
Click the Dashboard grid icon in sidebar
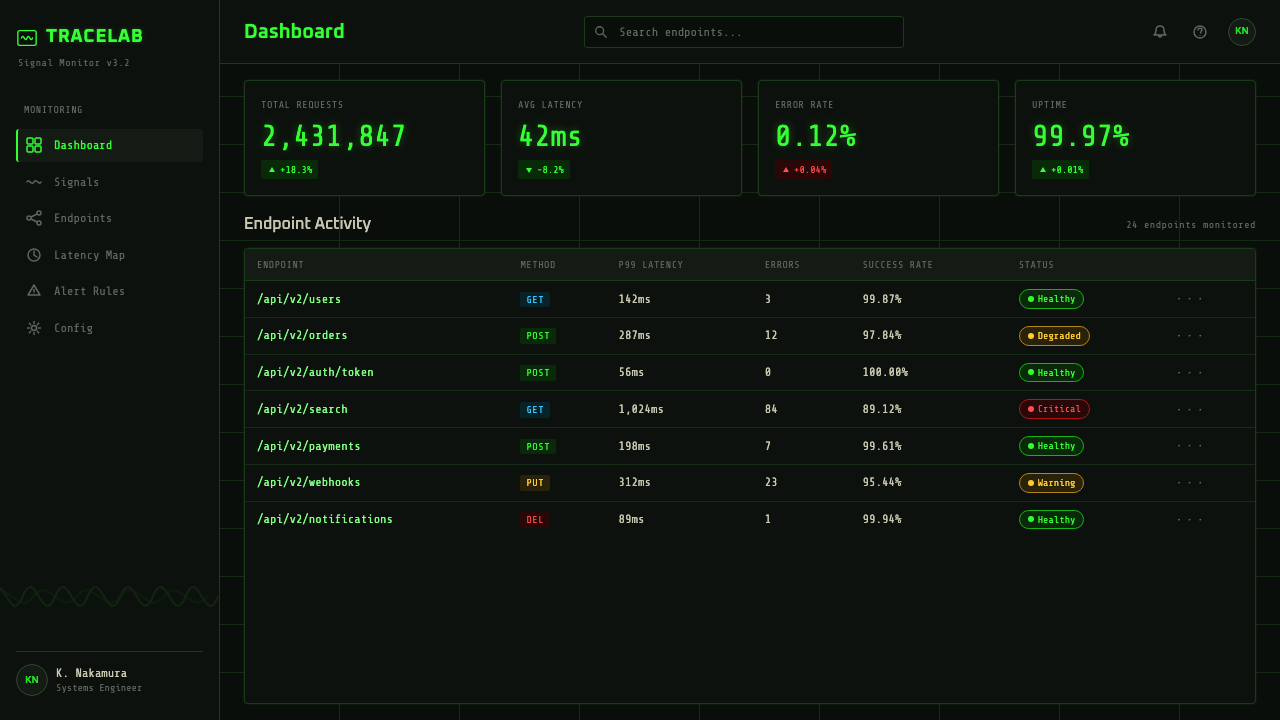(x=34, y=145)
